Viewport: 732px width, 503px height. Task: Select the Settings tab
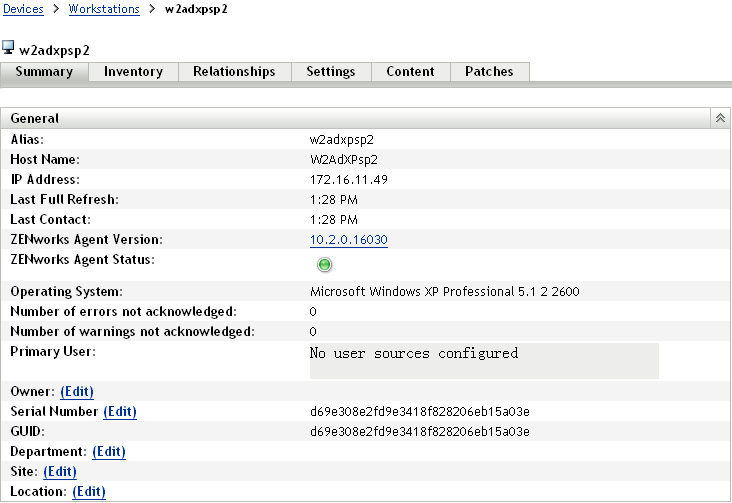[x=331, y=72]
